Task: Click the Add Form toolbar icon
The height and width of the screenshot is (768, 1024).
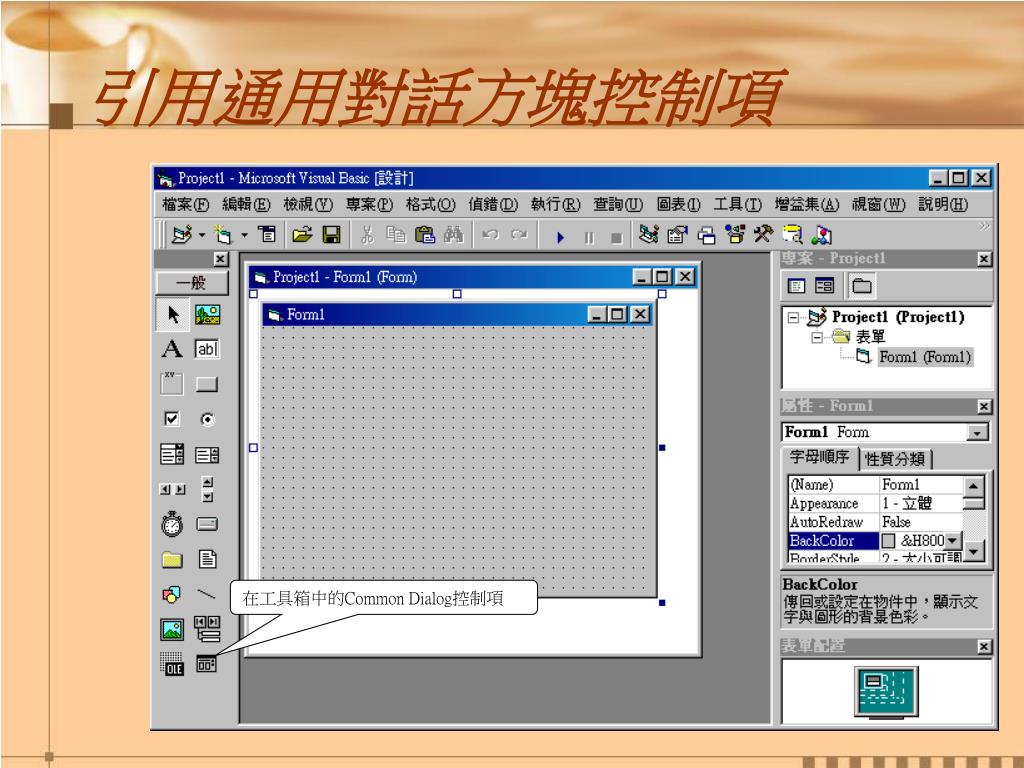Action: click(224, 234)
